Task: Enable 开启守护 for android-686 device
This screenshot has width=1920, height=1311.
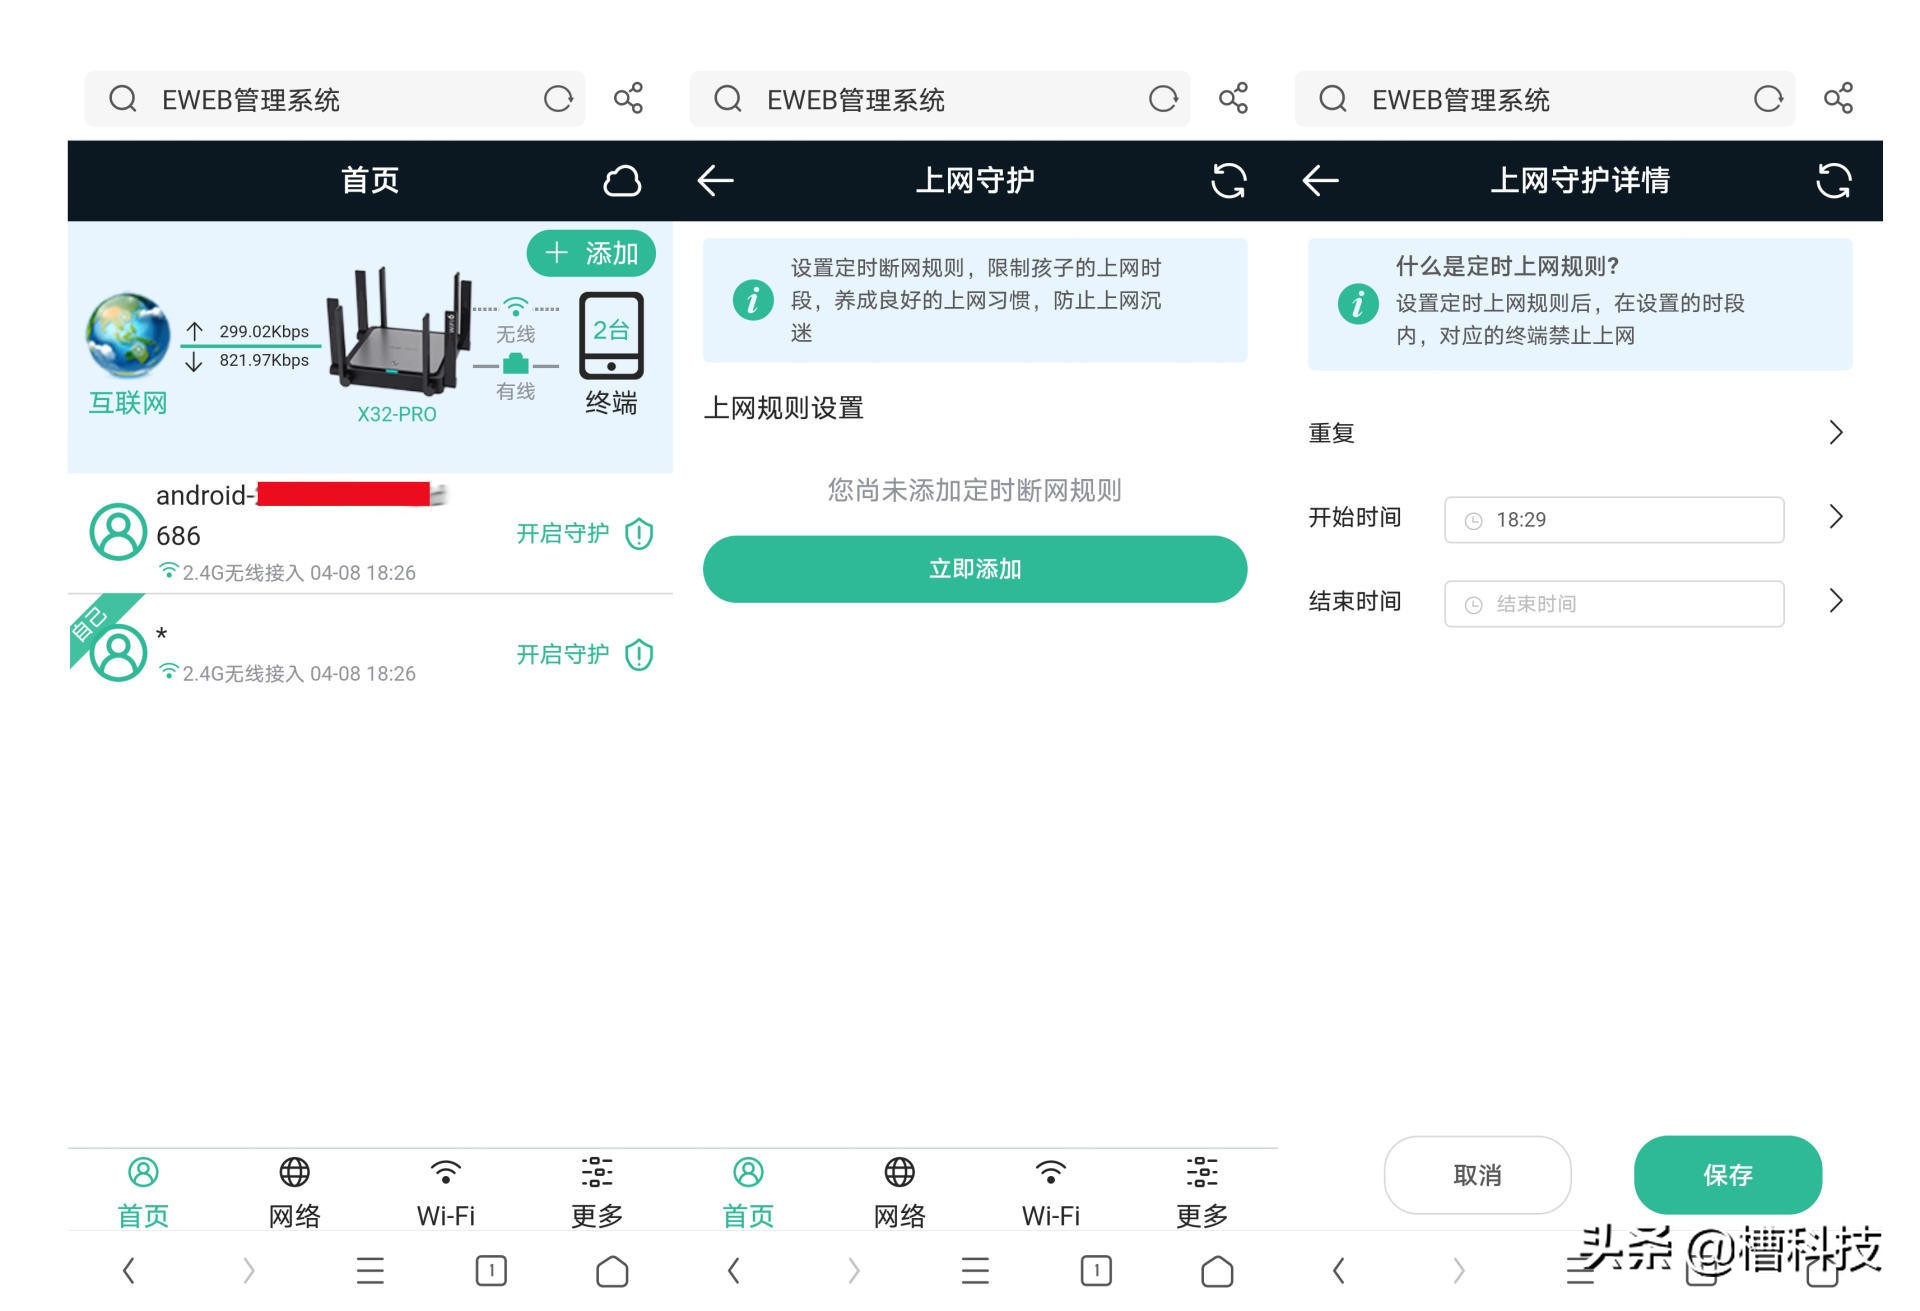Action: pos(562,533)
